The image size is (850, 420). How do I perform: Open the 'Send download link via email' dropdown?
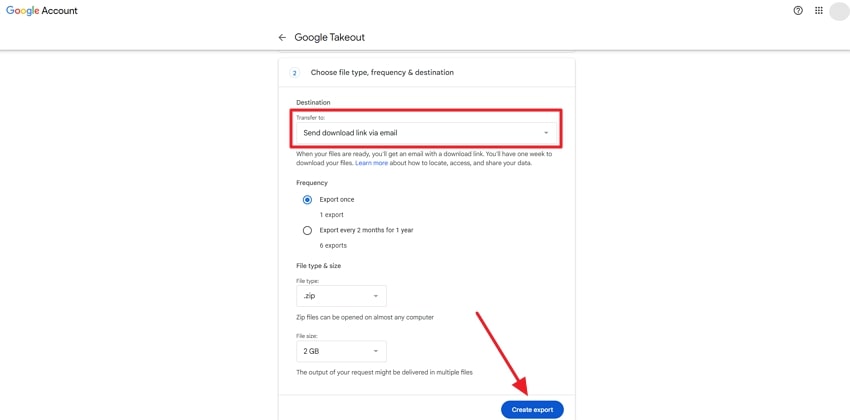pos(425,133)
